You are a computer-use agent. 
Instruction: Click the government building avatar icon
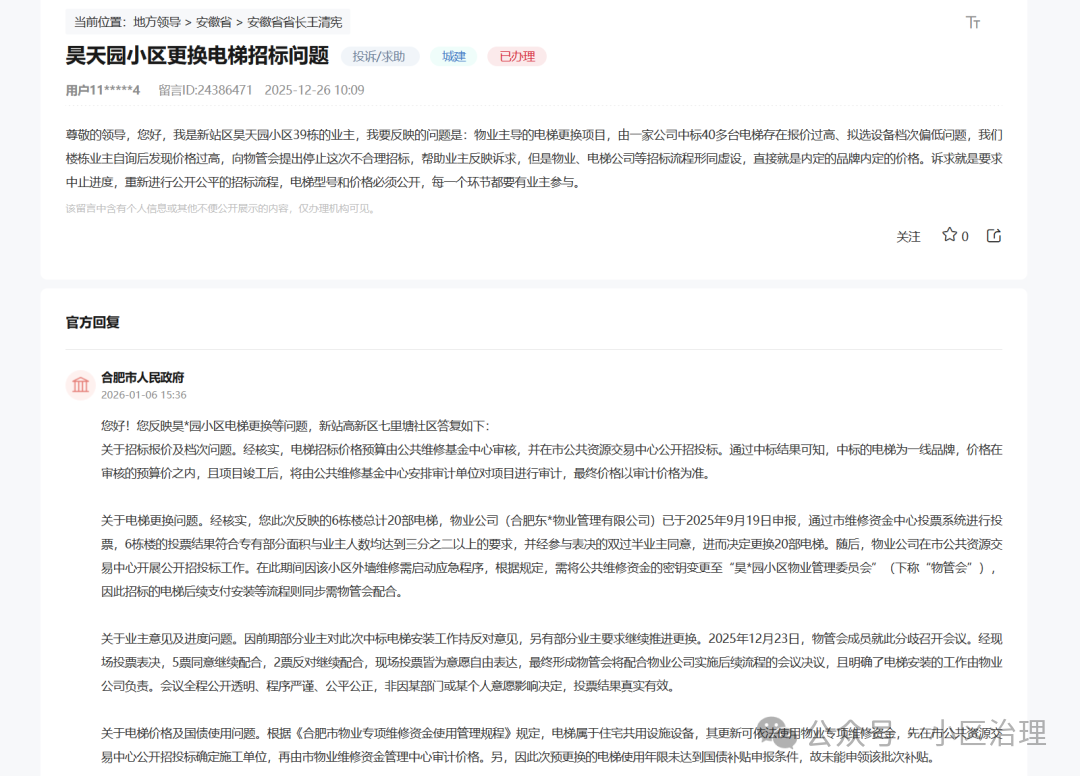pyautogui.click(x=81, y=385)
